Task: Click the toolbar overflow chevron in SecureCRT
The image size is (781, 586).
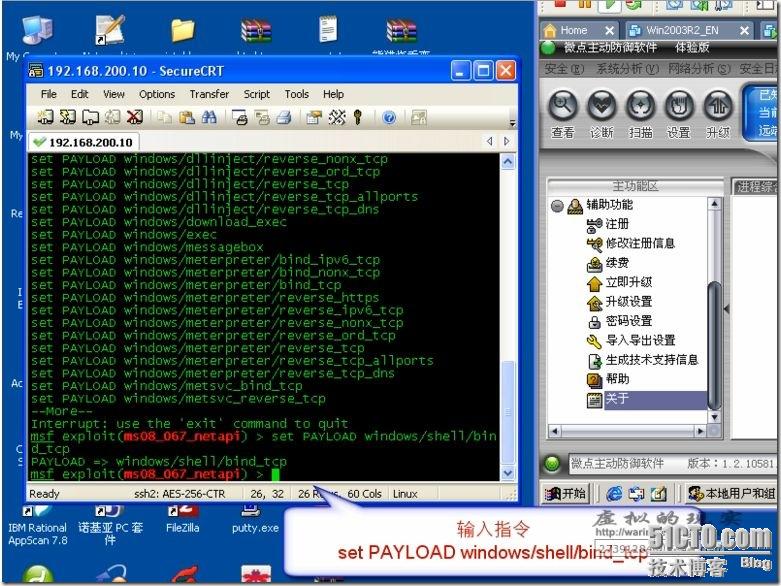Action: coord(512,122)
